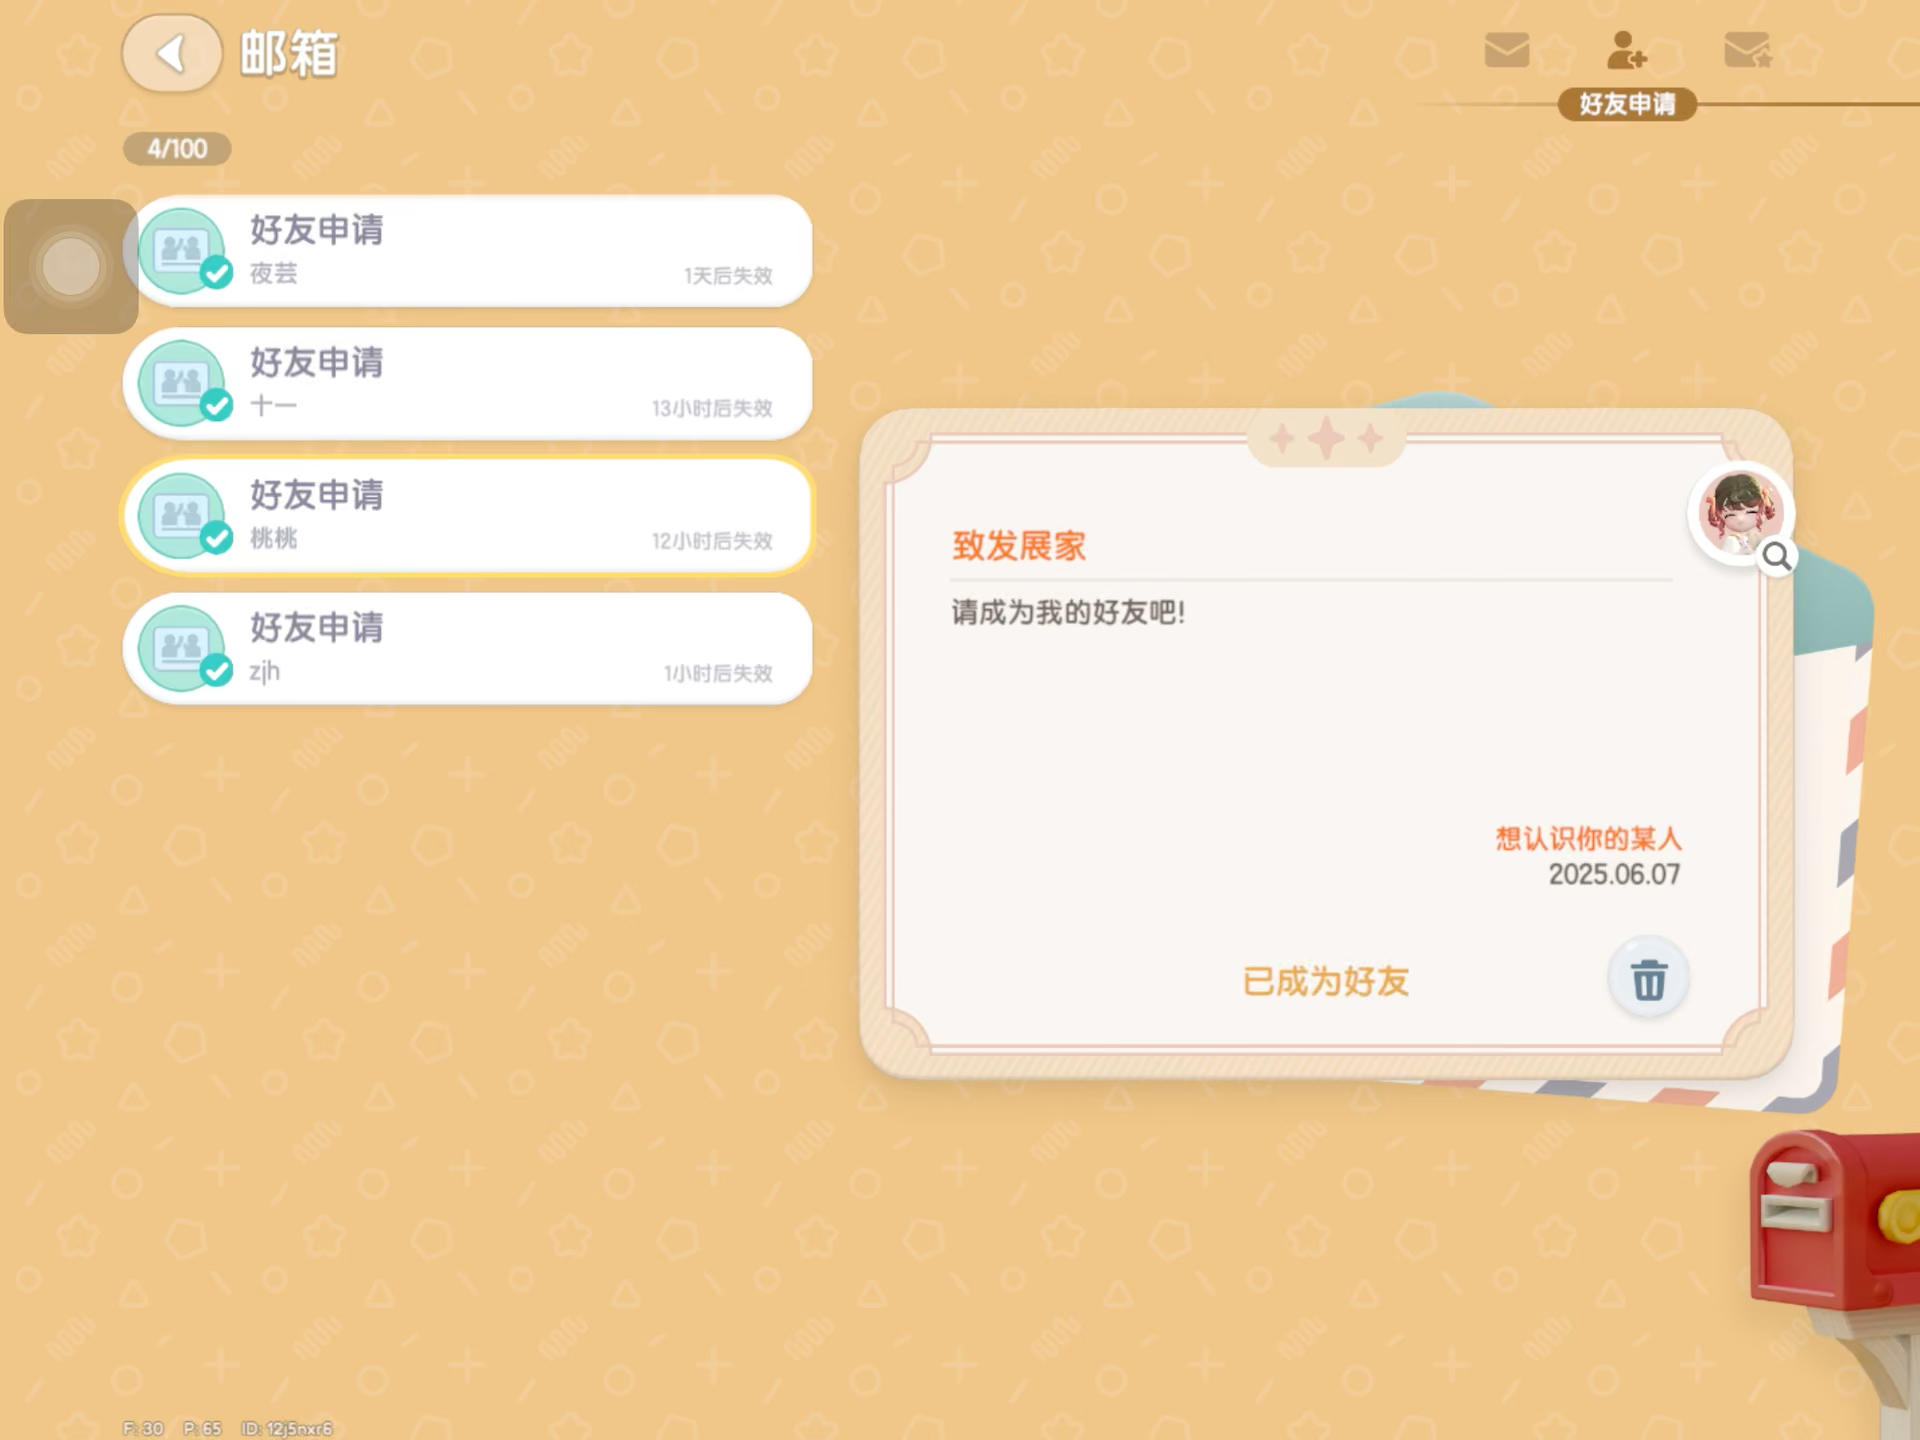View sender's profile via magnifier icon
Screen dimensions: 1920x1440
pyautogui.click(x=1777, y=556)
